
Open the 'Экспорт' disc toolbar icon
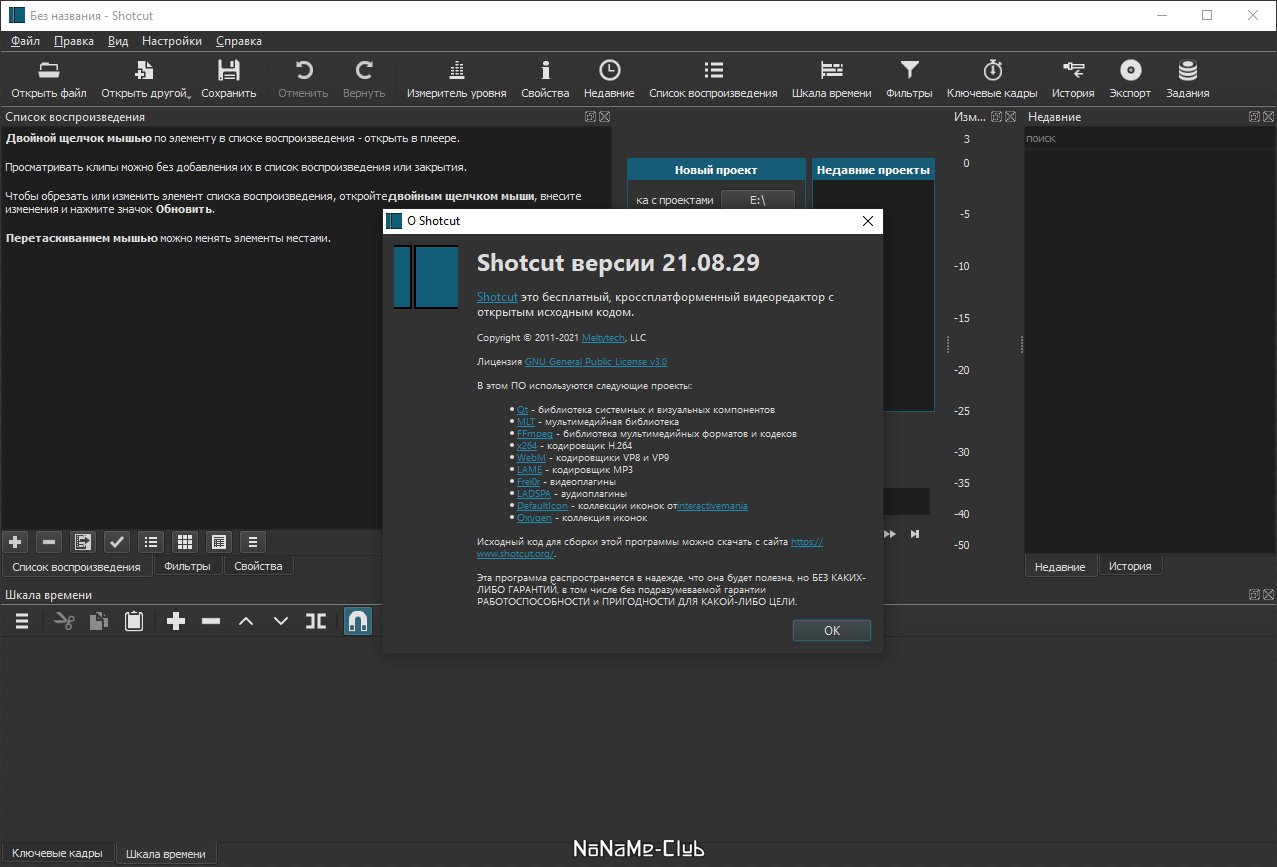(x=1130, y=80)
